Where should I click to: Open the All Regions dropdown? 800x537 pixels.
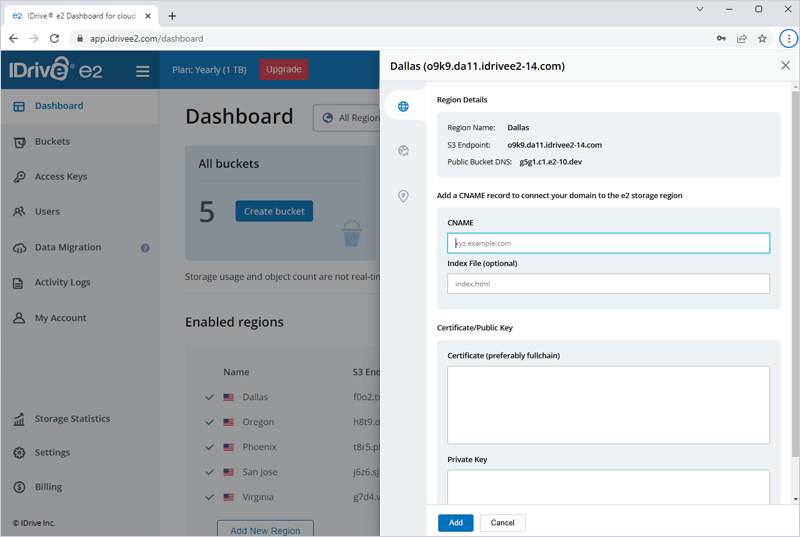(347, 118)
